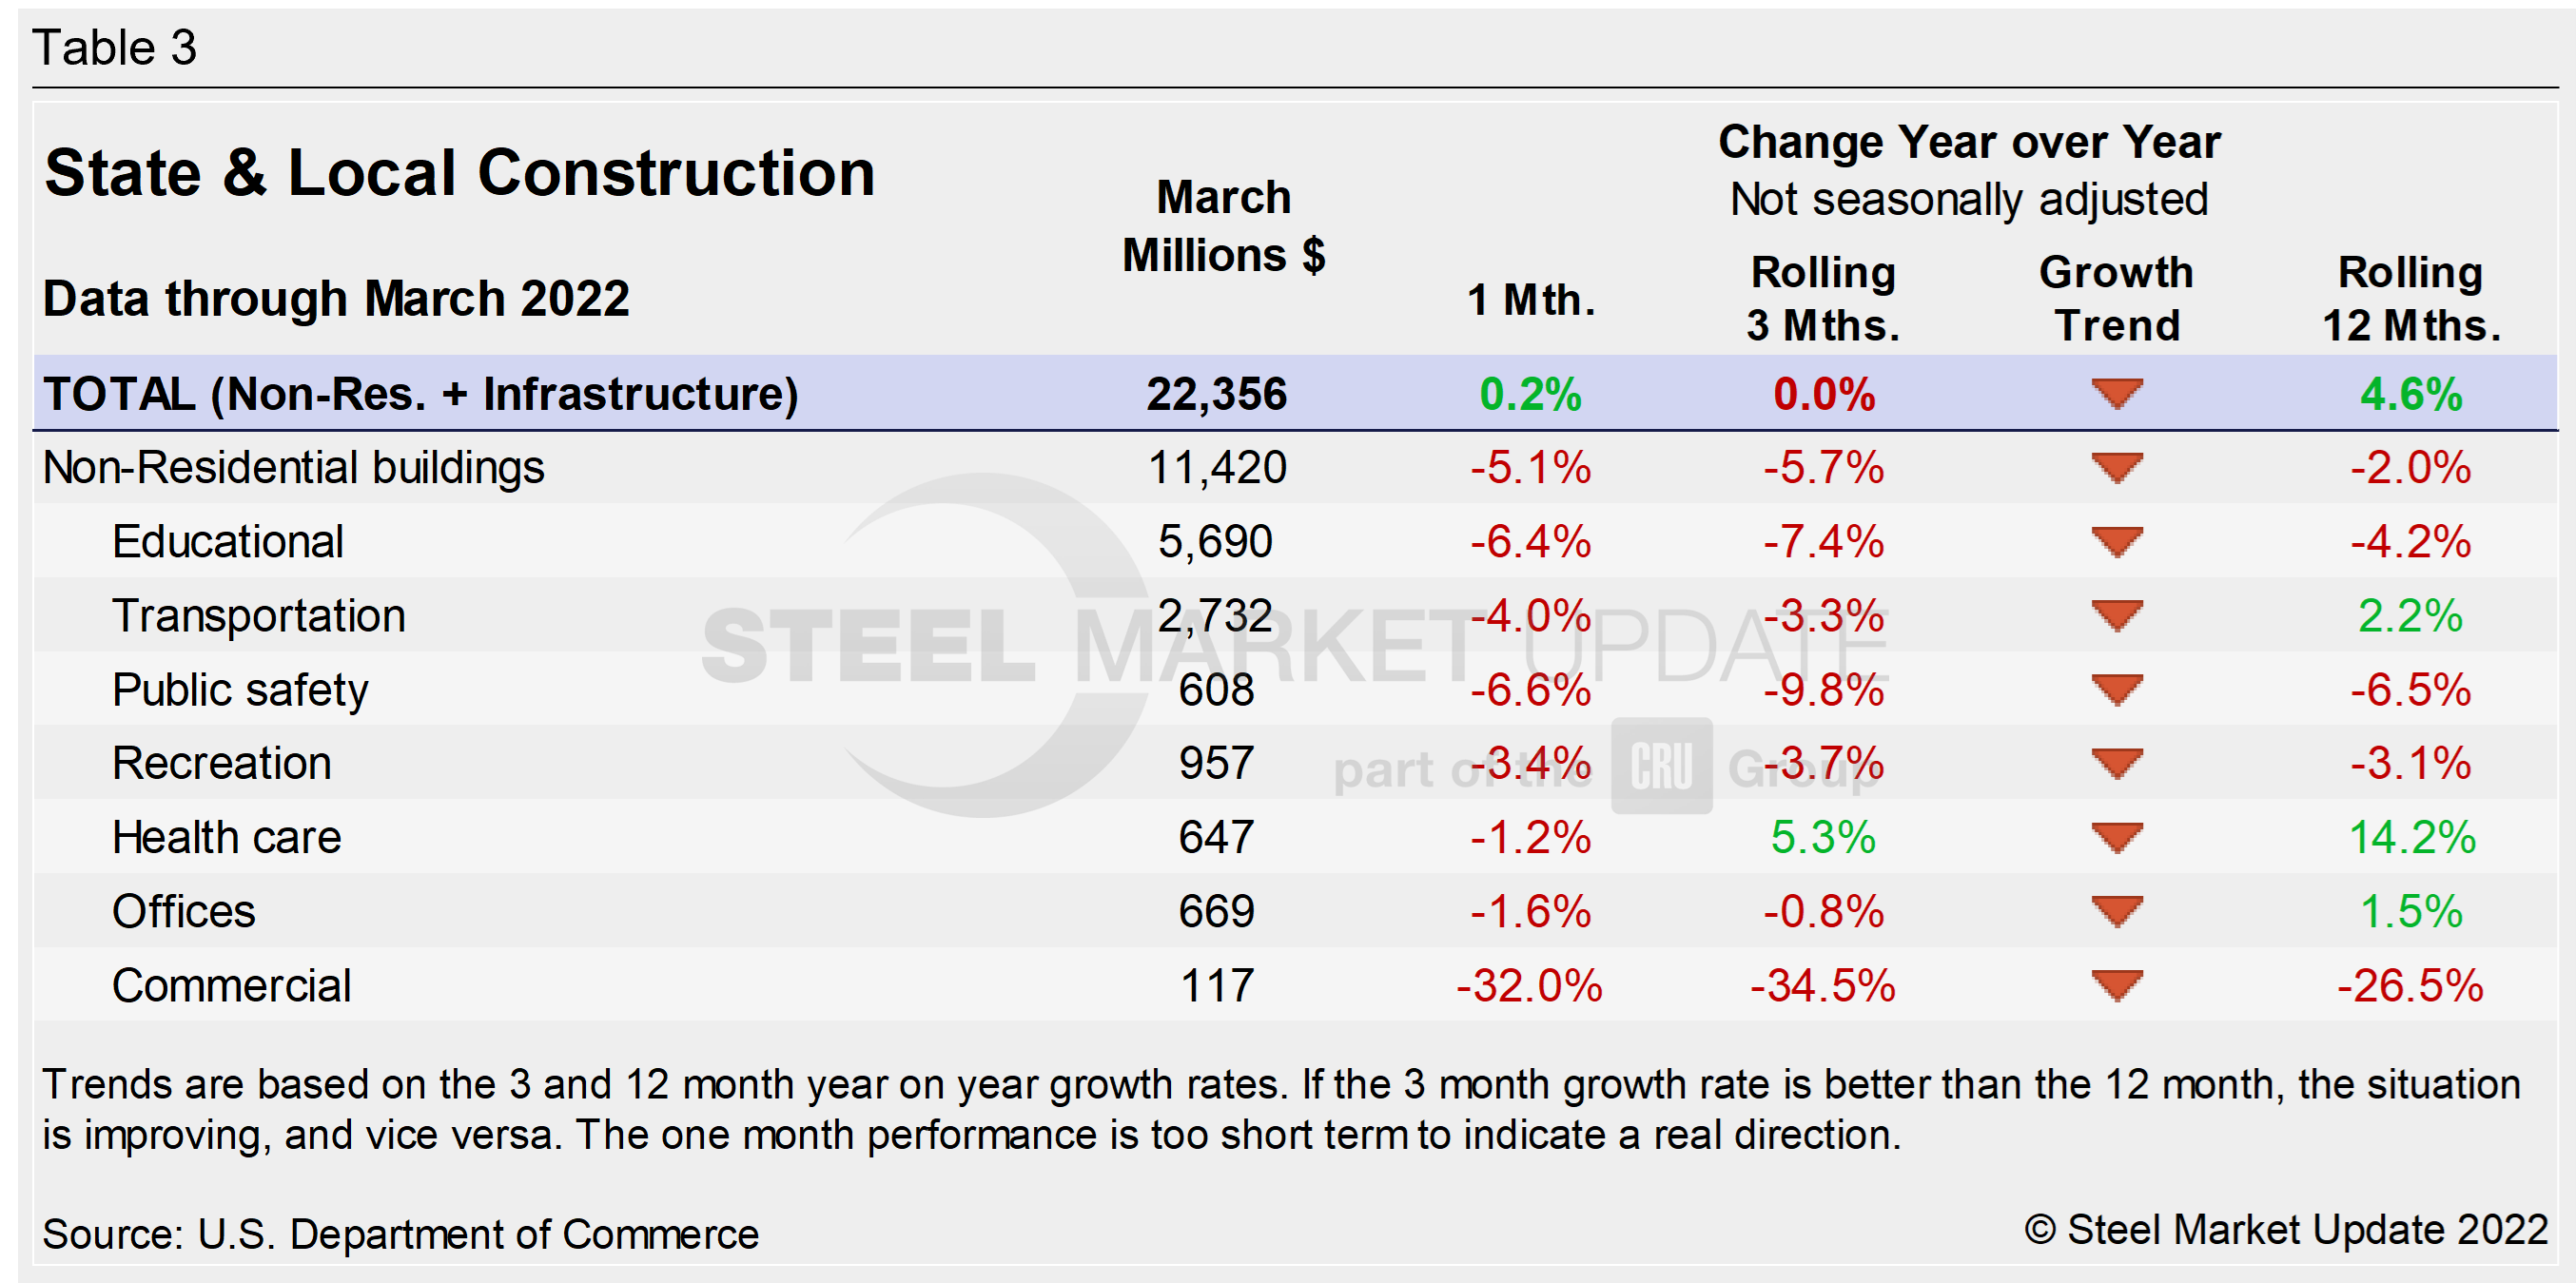
Task: Select the Rolling 12 Mths. column header
Action: (2410, 298)
